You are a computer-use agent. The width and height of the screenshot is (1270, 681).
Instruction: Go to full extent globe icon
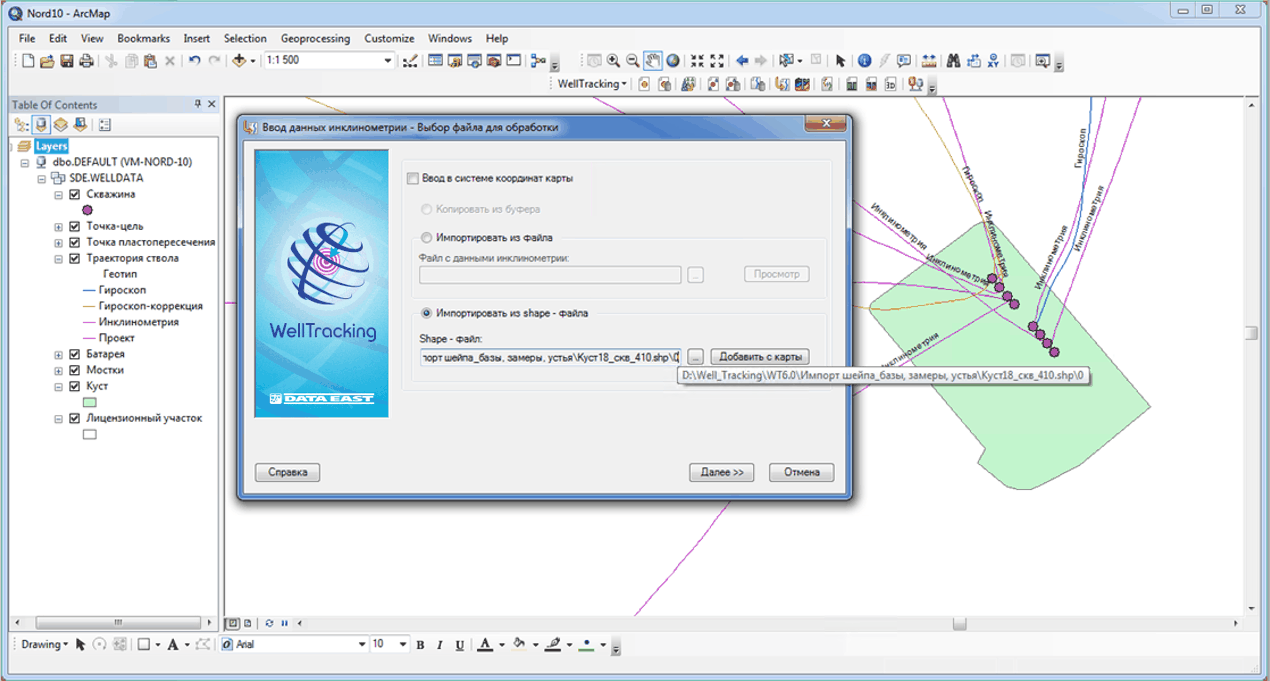[673, 61]
